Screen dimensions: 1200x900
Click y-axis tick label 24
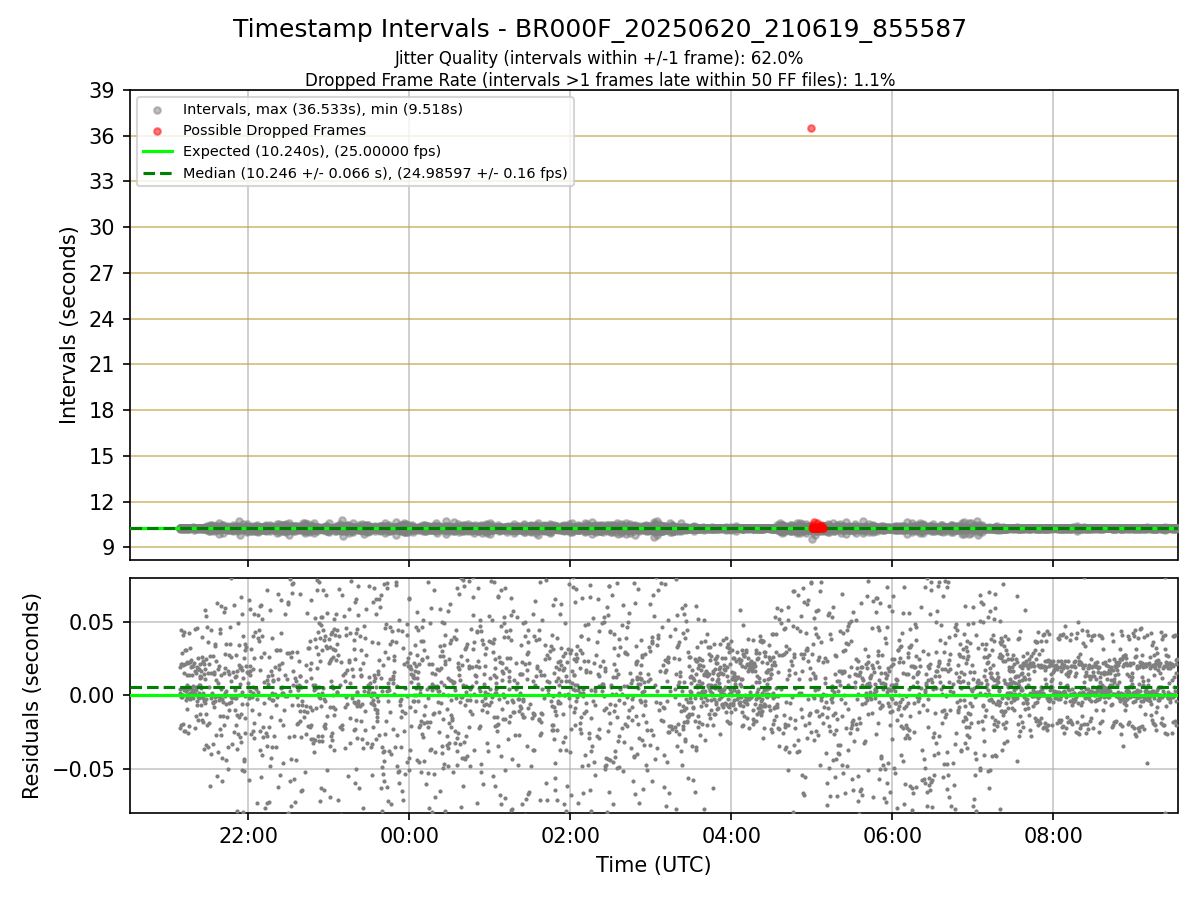click(x=102, y=319)
